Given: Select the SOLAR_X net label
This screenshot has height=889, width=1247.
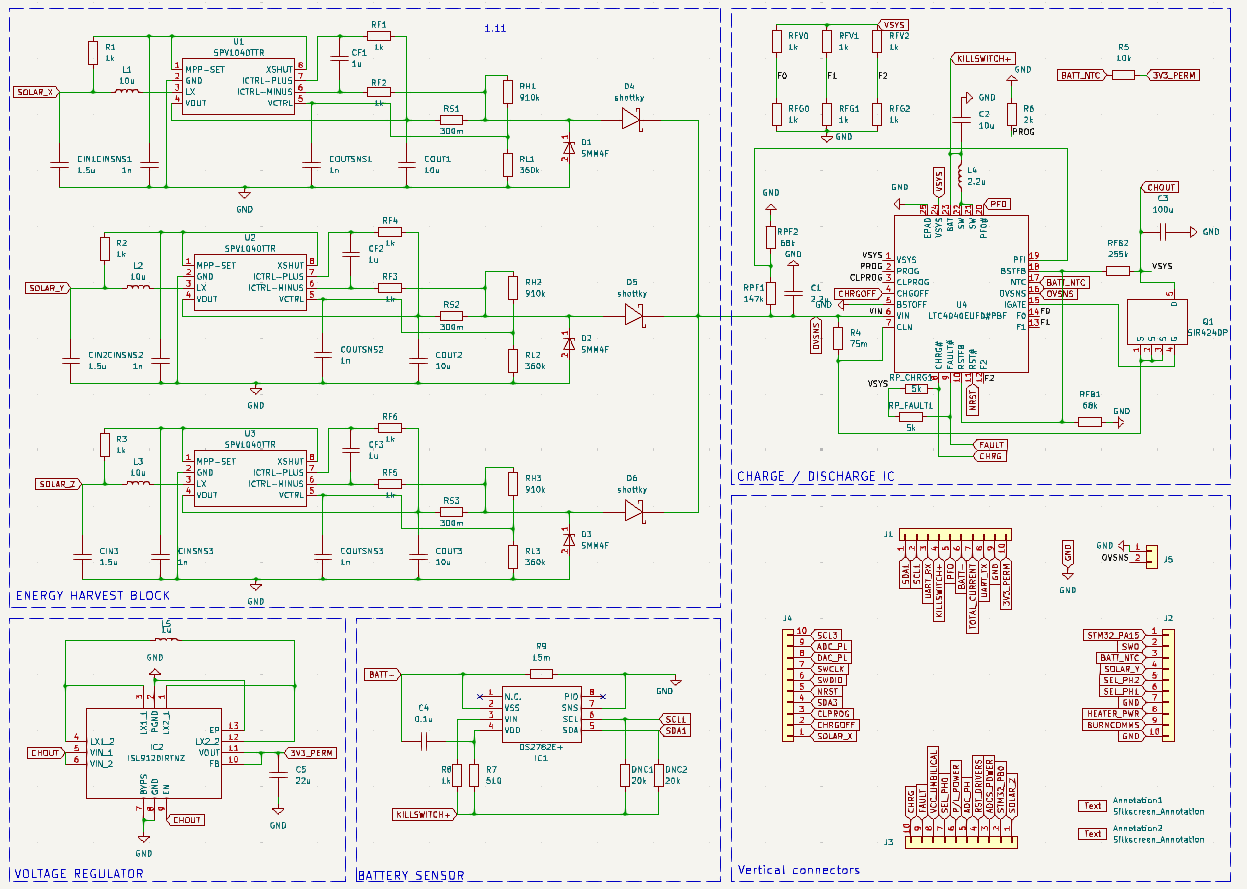Looking at the screenshot, I should 38,92.
